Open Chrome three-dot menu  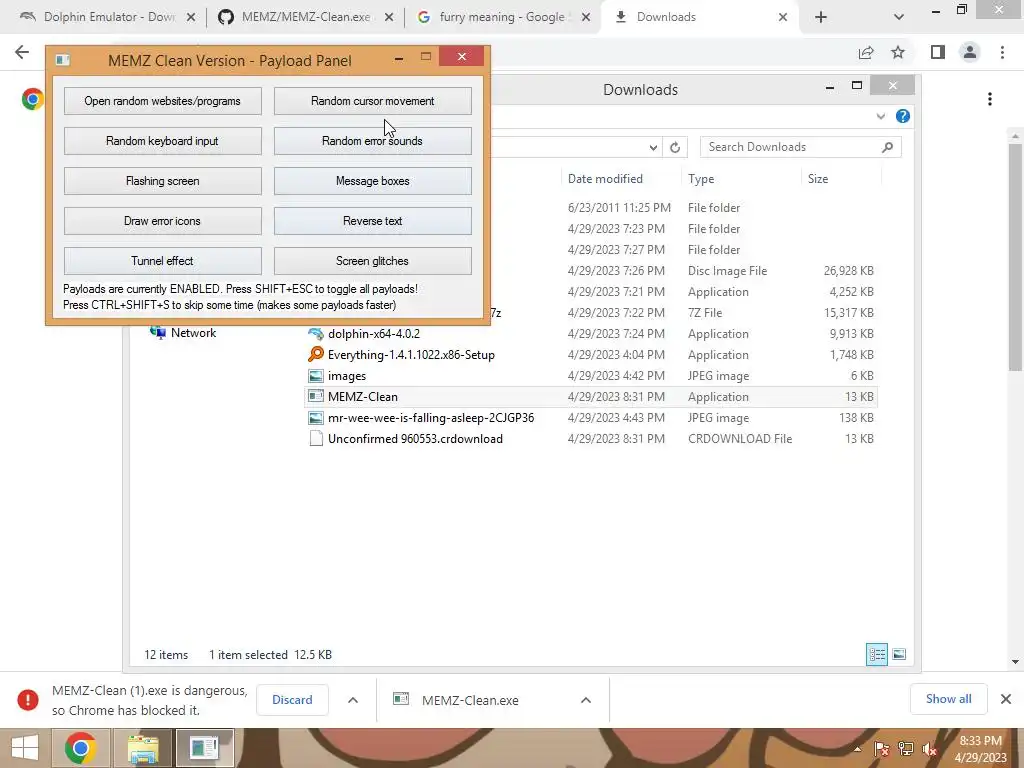click(1002, 52)
